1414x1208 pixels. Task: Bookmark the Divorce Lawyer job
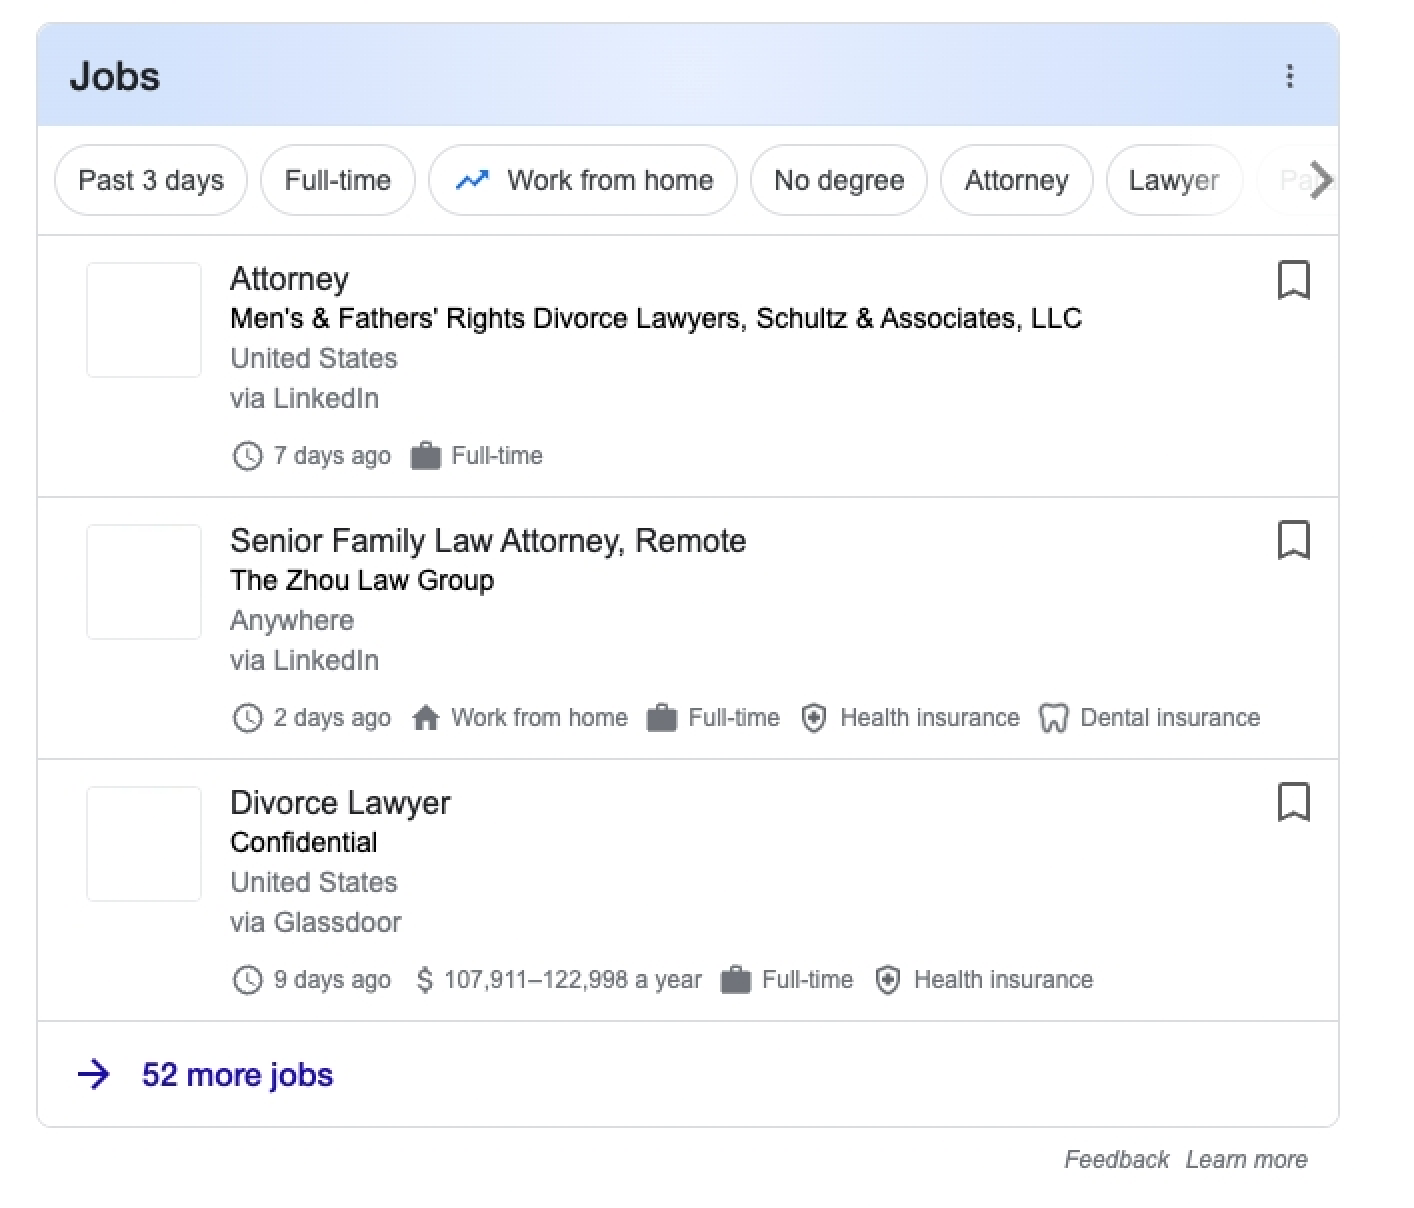tap(1293, 802)
